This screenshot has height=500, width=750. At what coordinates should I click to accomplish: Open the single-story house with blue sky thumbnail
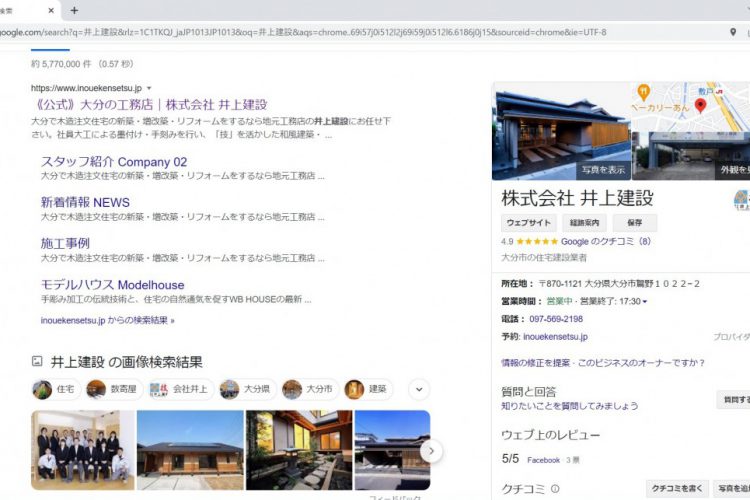(190, 450)
